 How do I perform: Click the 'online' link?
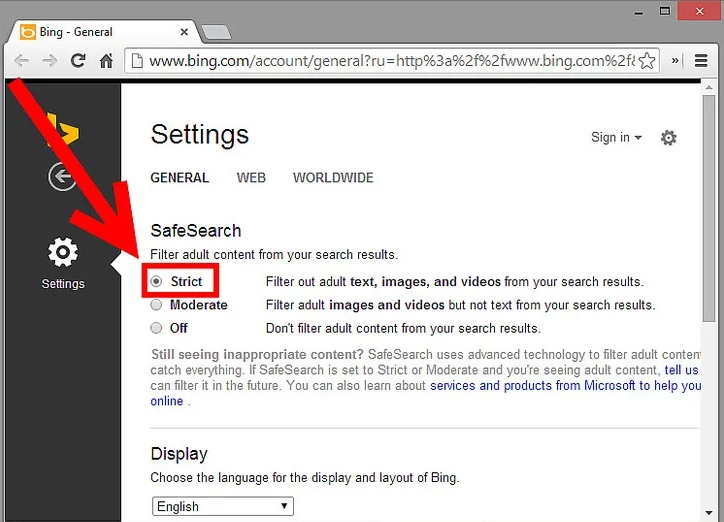[167, 401]
